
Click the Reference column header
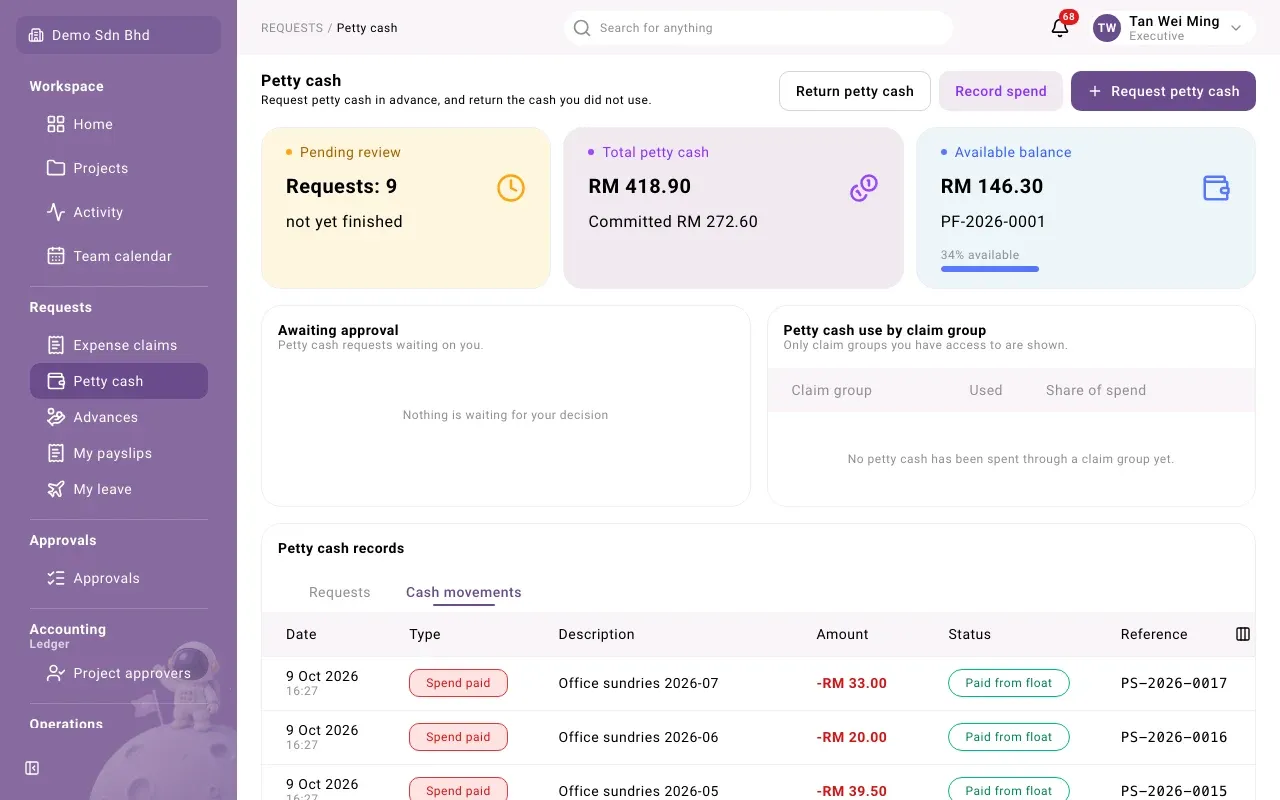[1154, 634]
